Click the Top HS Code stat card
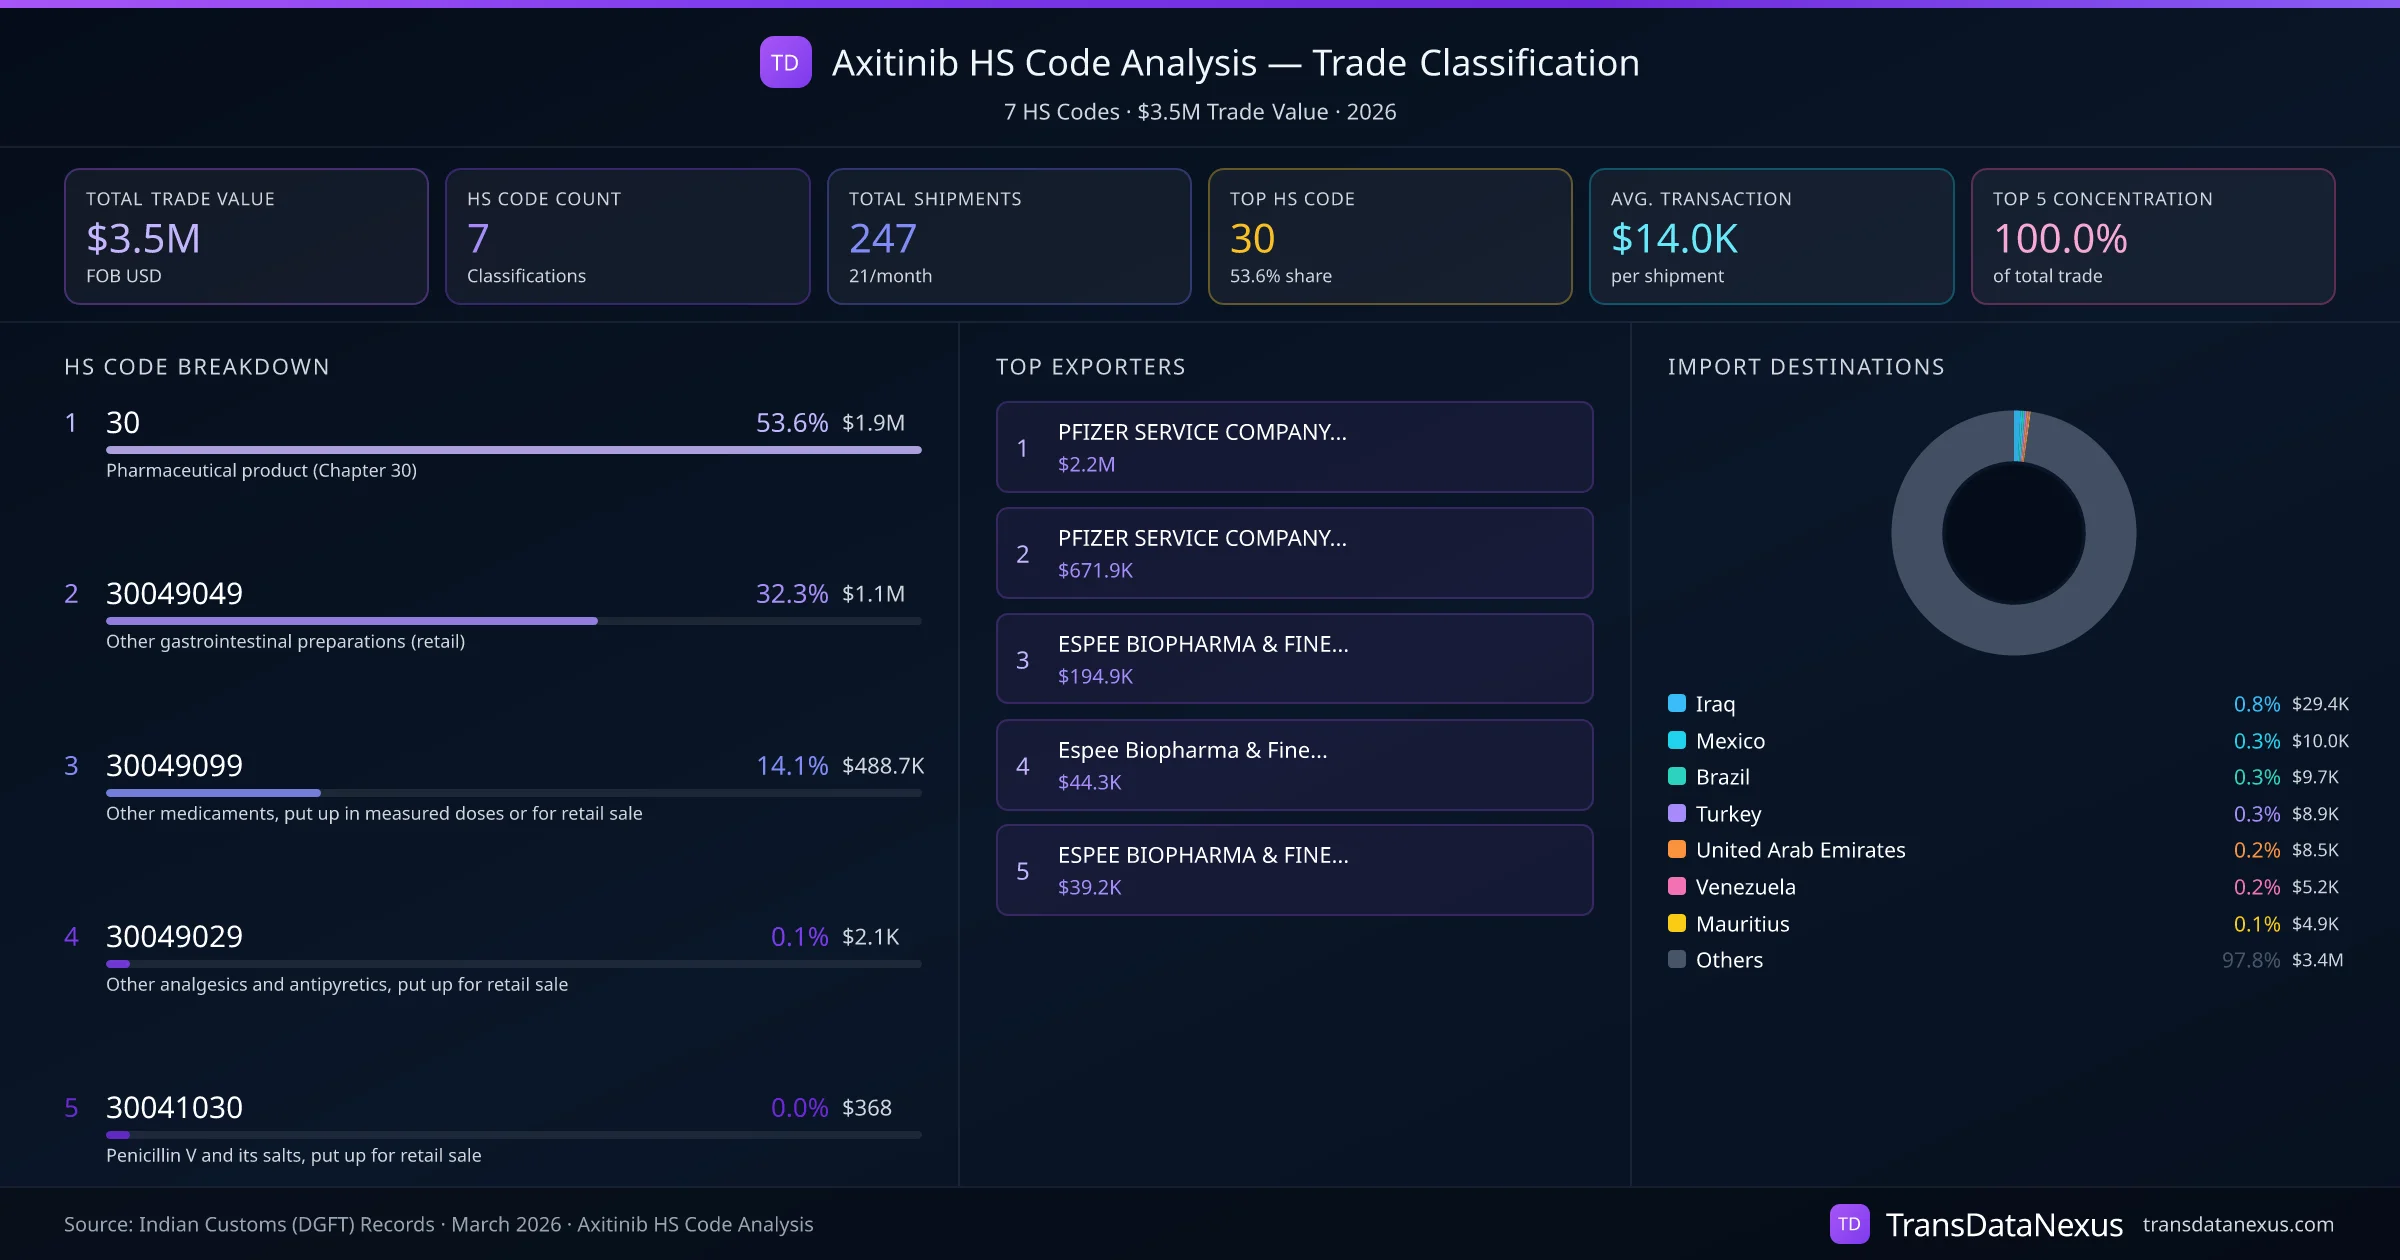The height and width of the screenshot is (1260, 2400). point(1389,236)
